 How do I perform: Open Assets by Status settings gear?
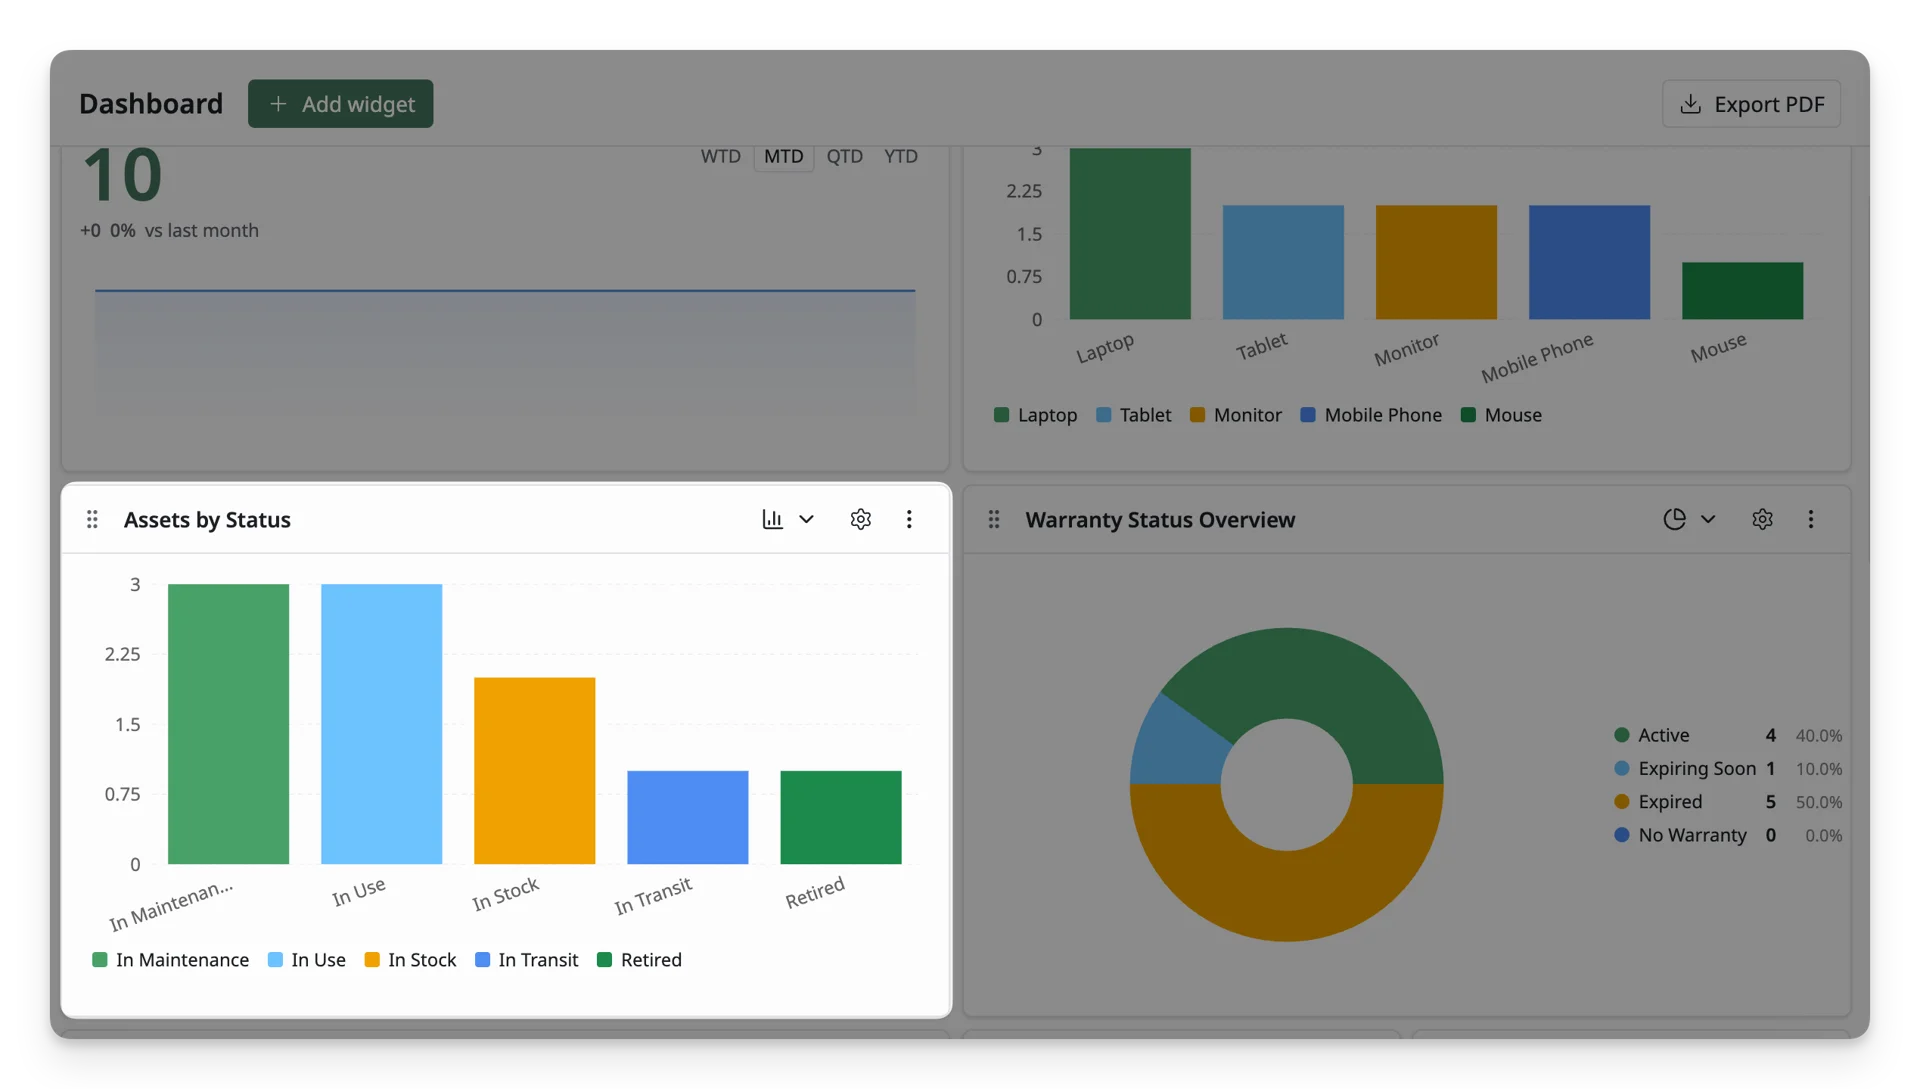(x=860, y=519)
